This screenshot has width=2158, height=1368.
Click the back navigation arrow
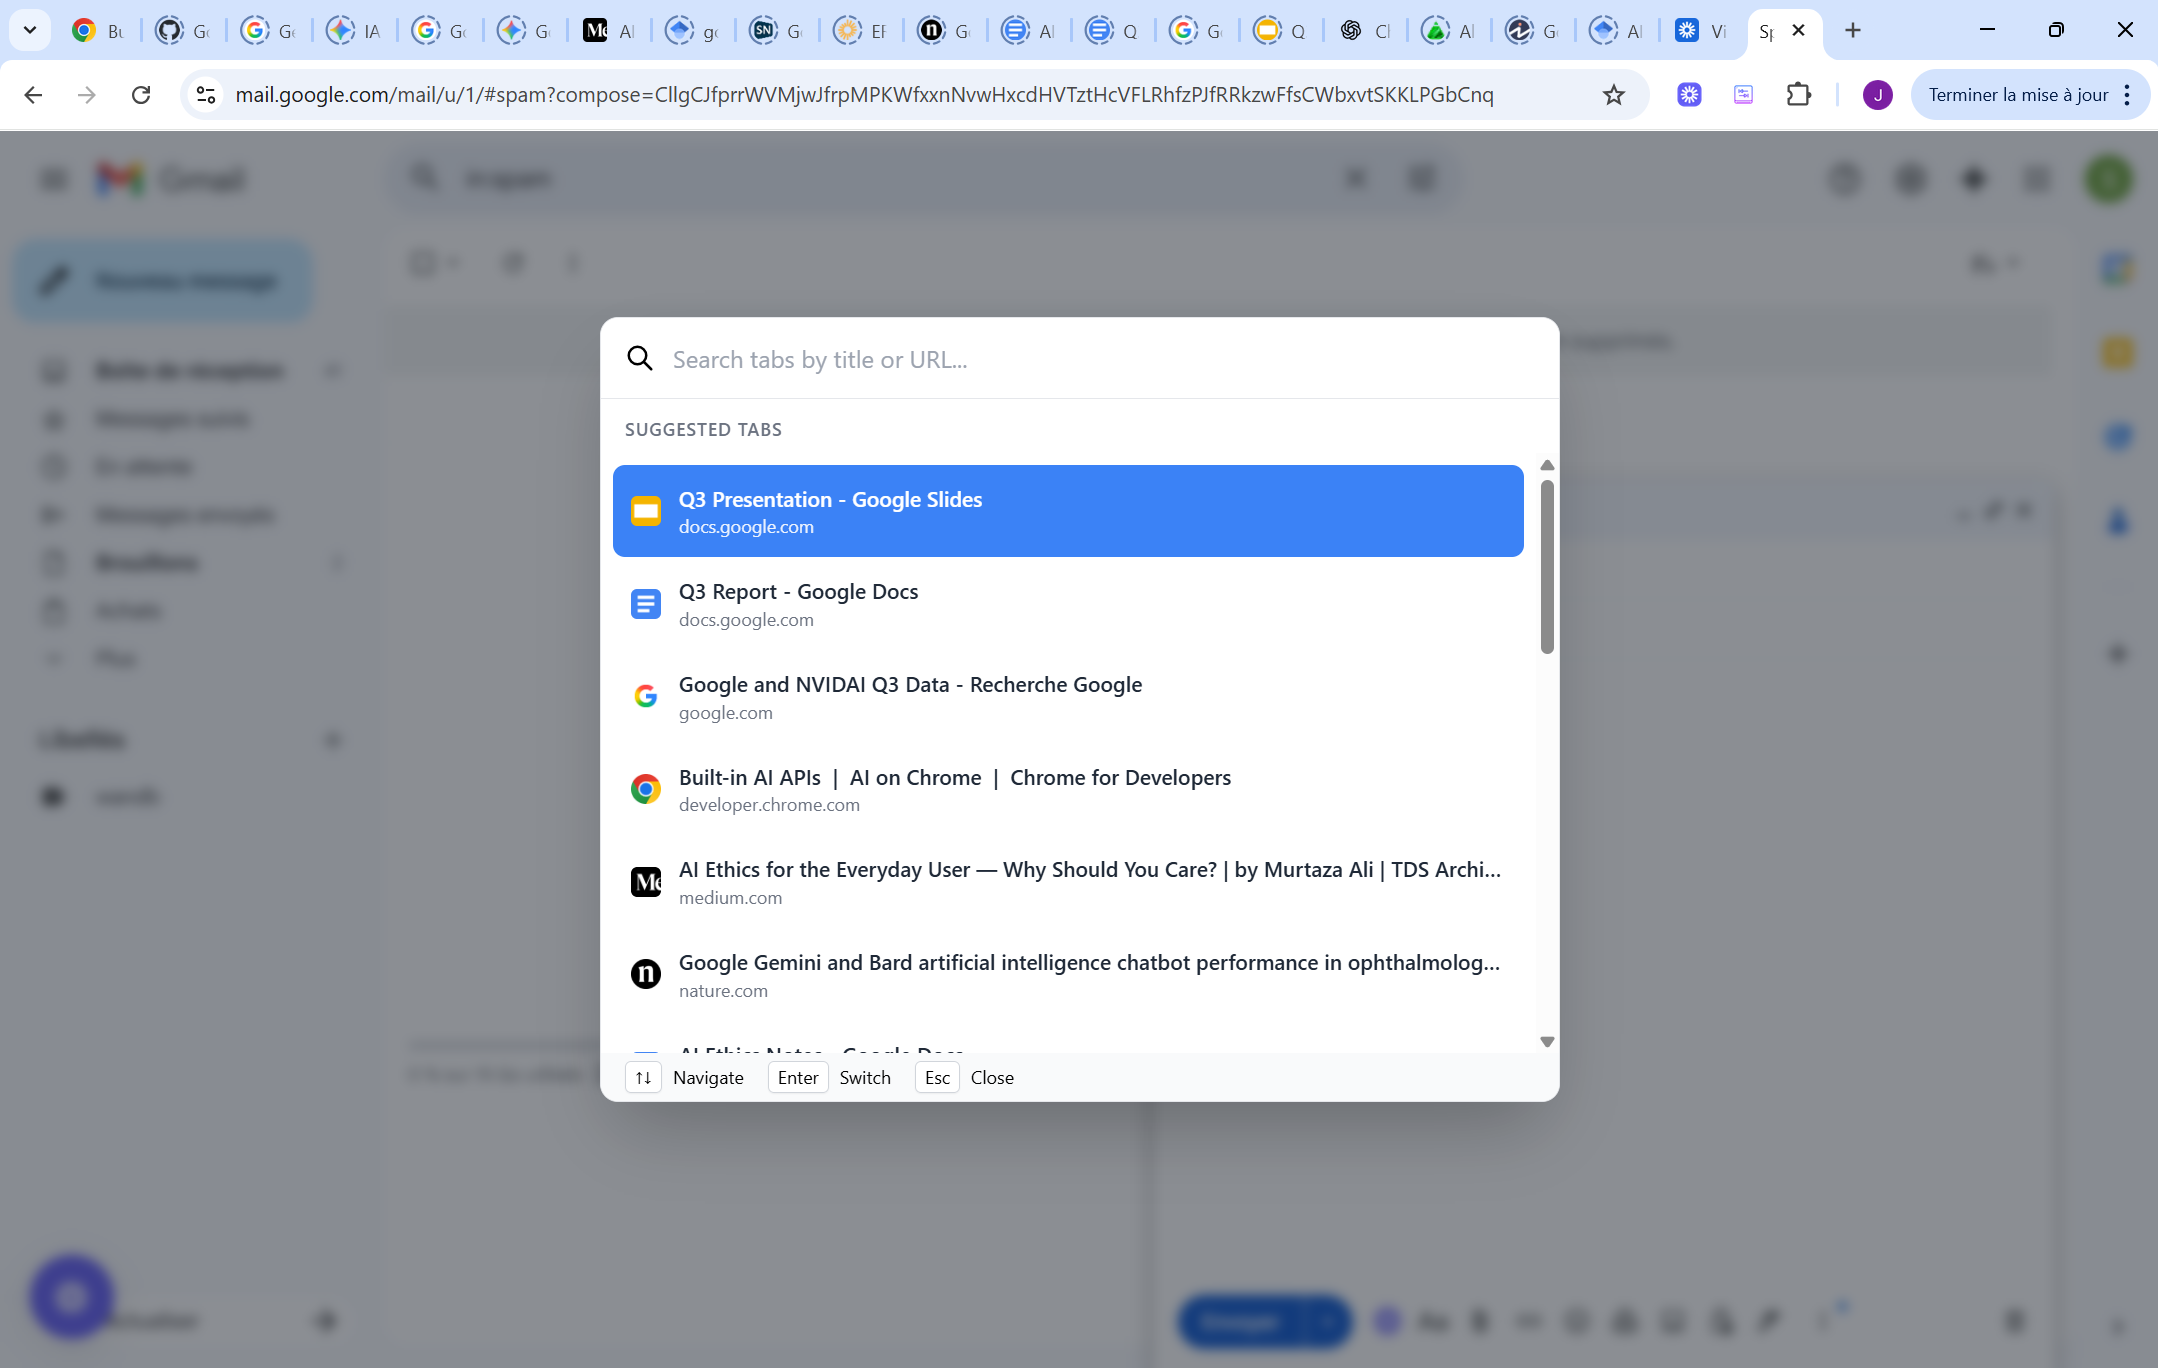click(33, 95)
